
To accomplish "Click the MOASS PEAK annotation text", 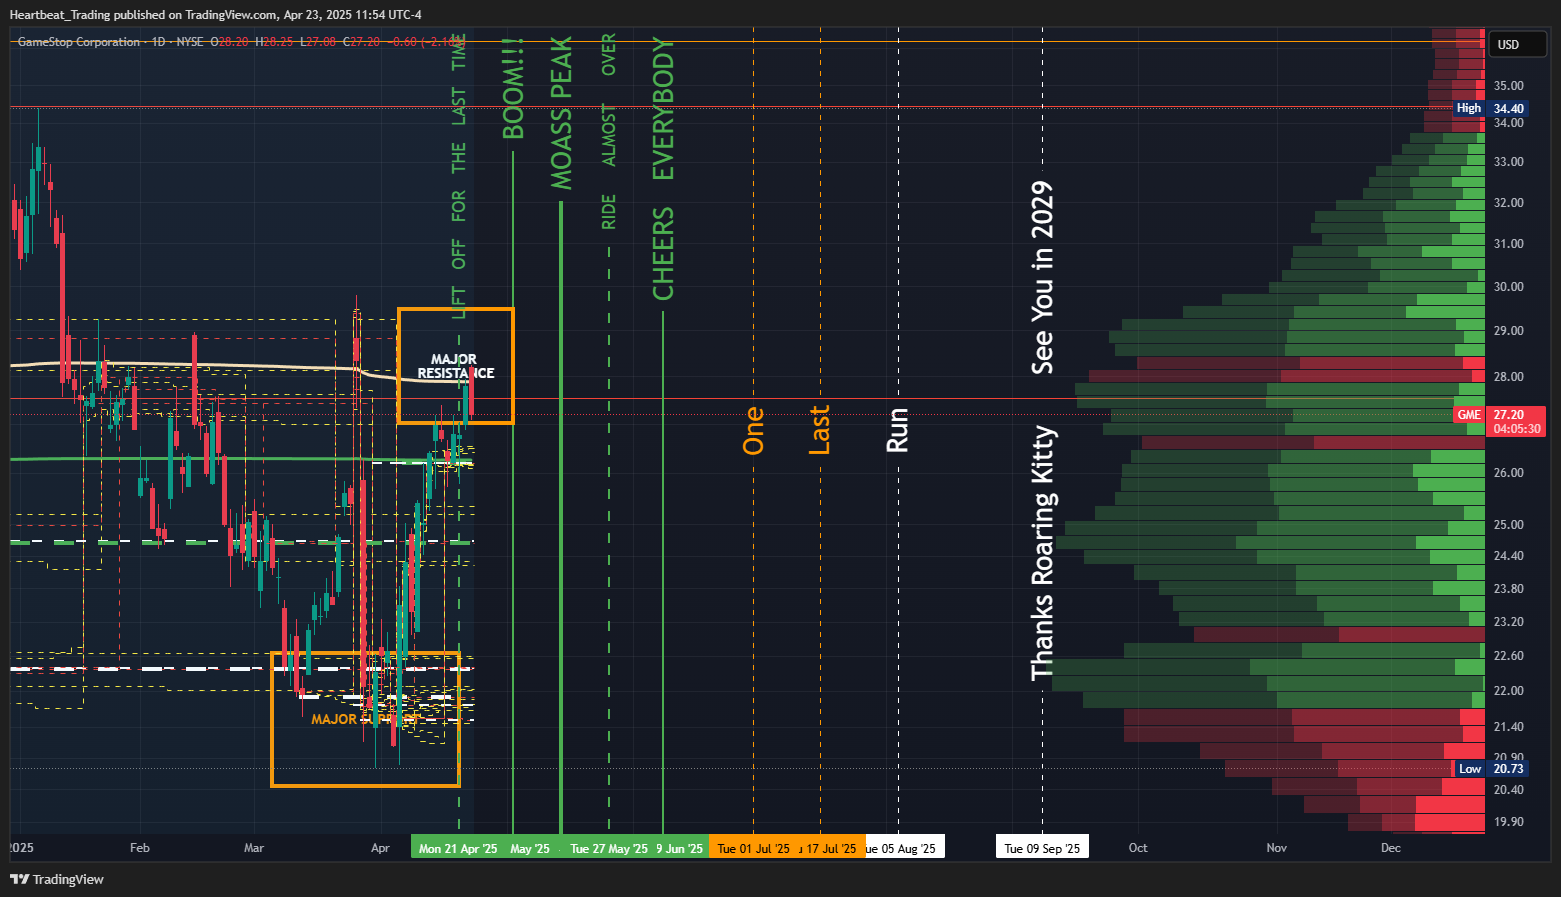I will click(x=562, y=113).
